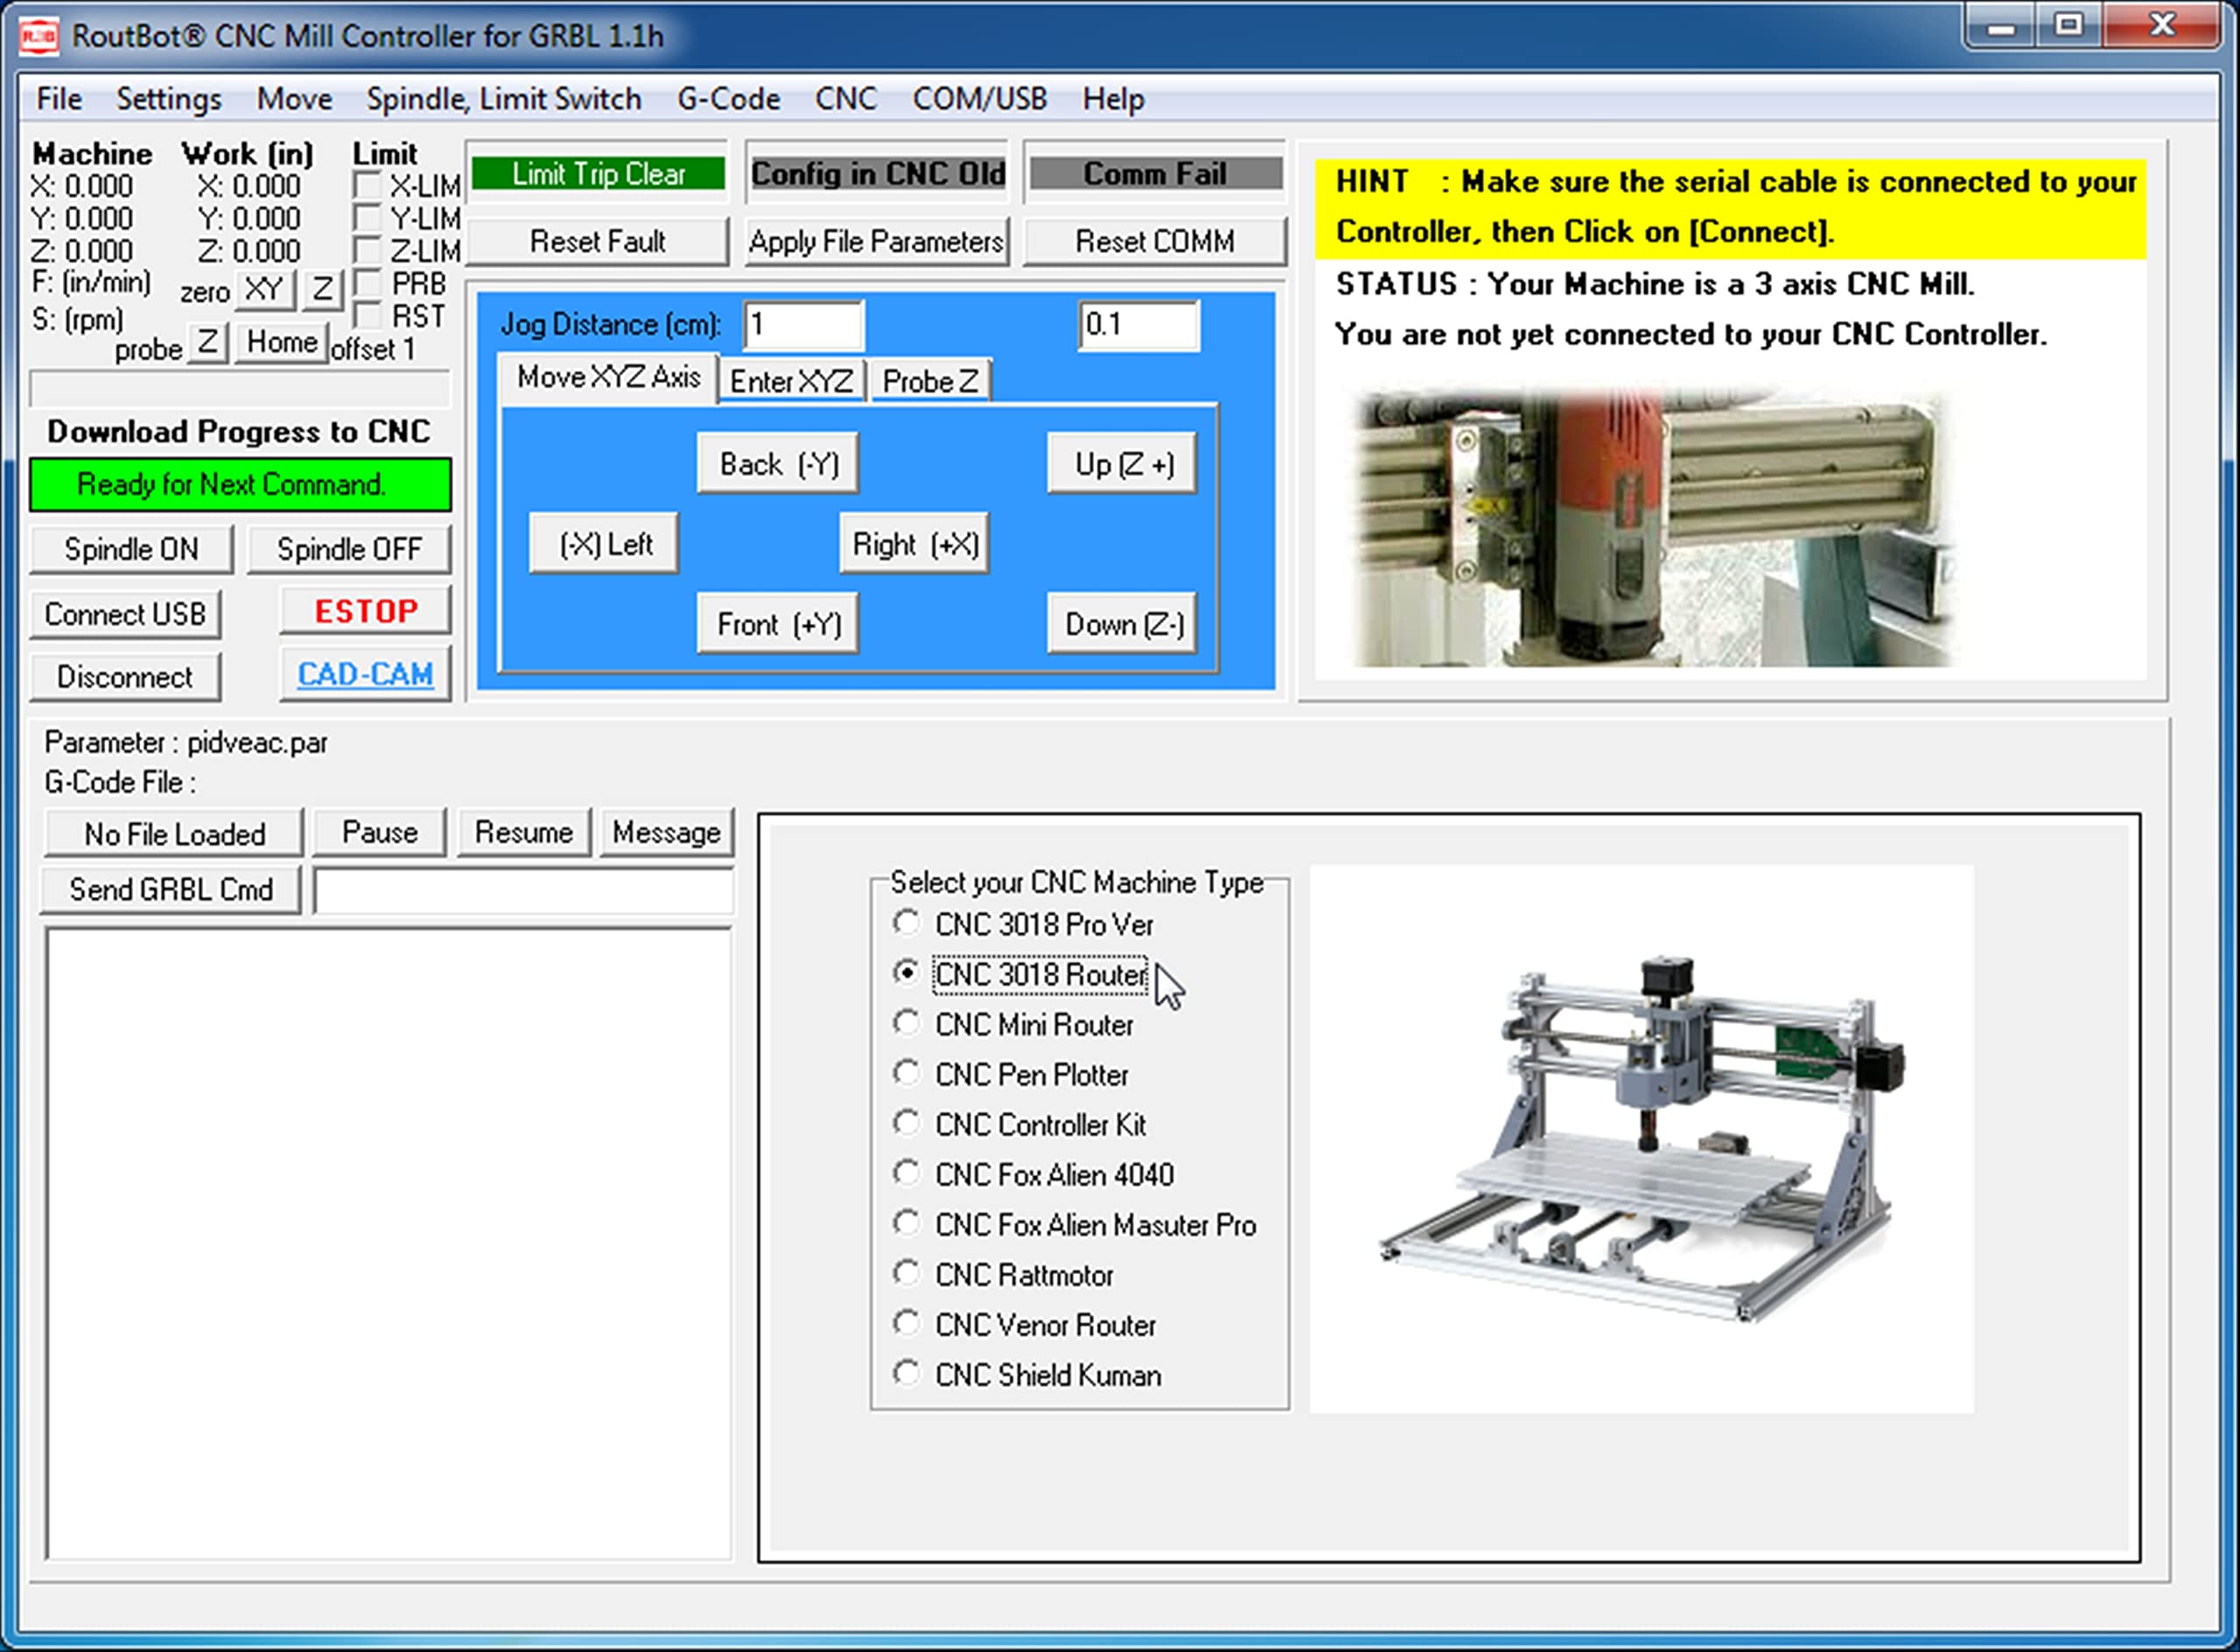
Task: Toggle the RST checkbox
Action: (367, 316)
